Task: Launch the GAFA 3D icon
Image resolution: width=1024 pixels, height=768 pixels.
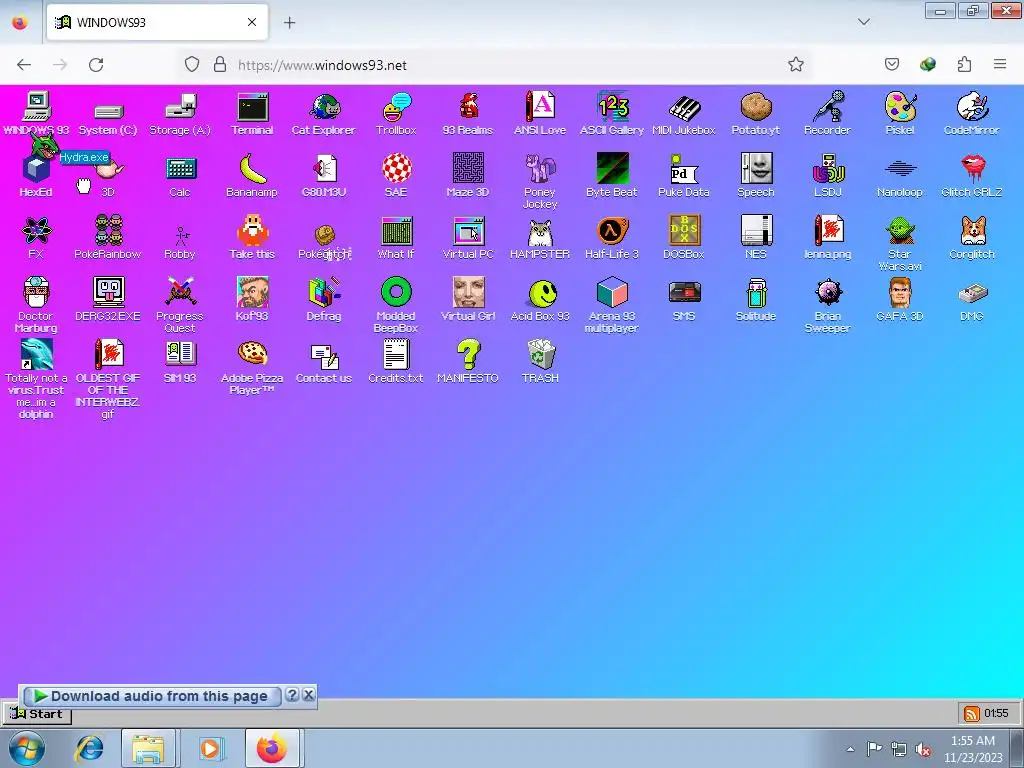Action: [899, 293]
